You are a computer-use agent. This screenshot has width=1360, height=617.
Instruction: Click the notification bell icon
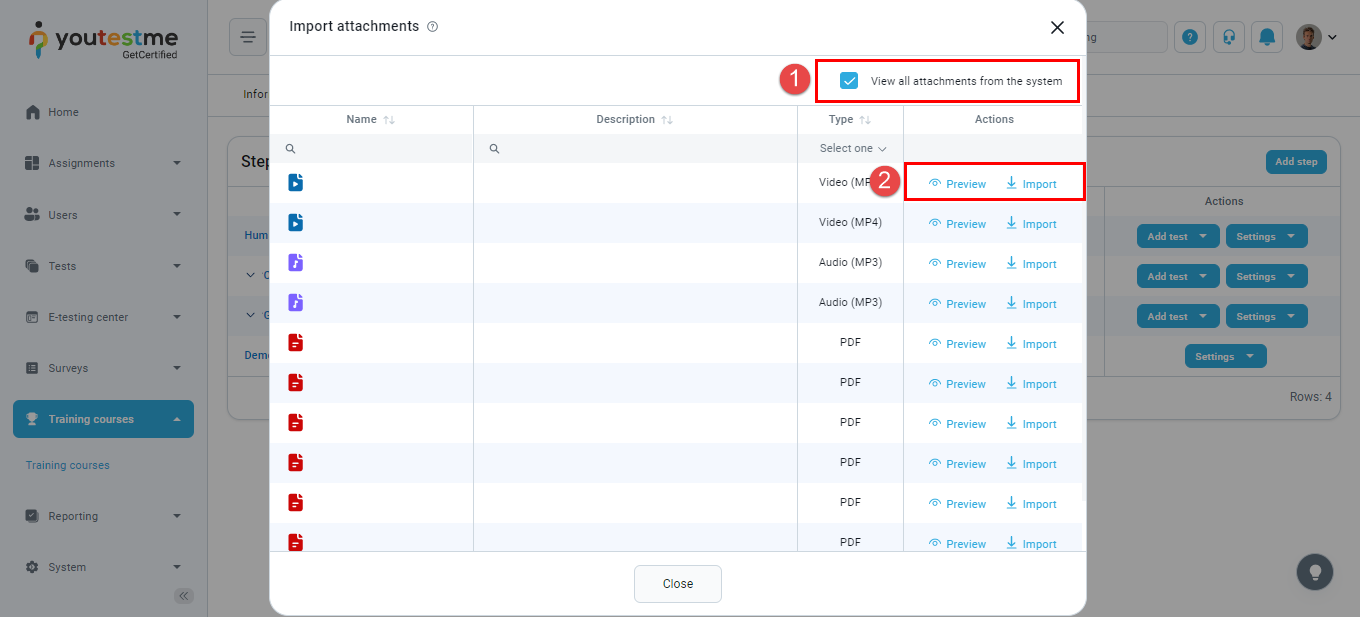click(x=1268, y=37)
